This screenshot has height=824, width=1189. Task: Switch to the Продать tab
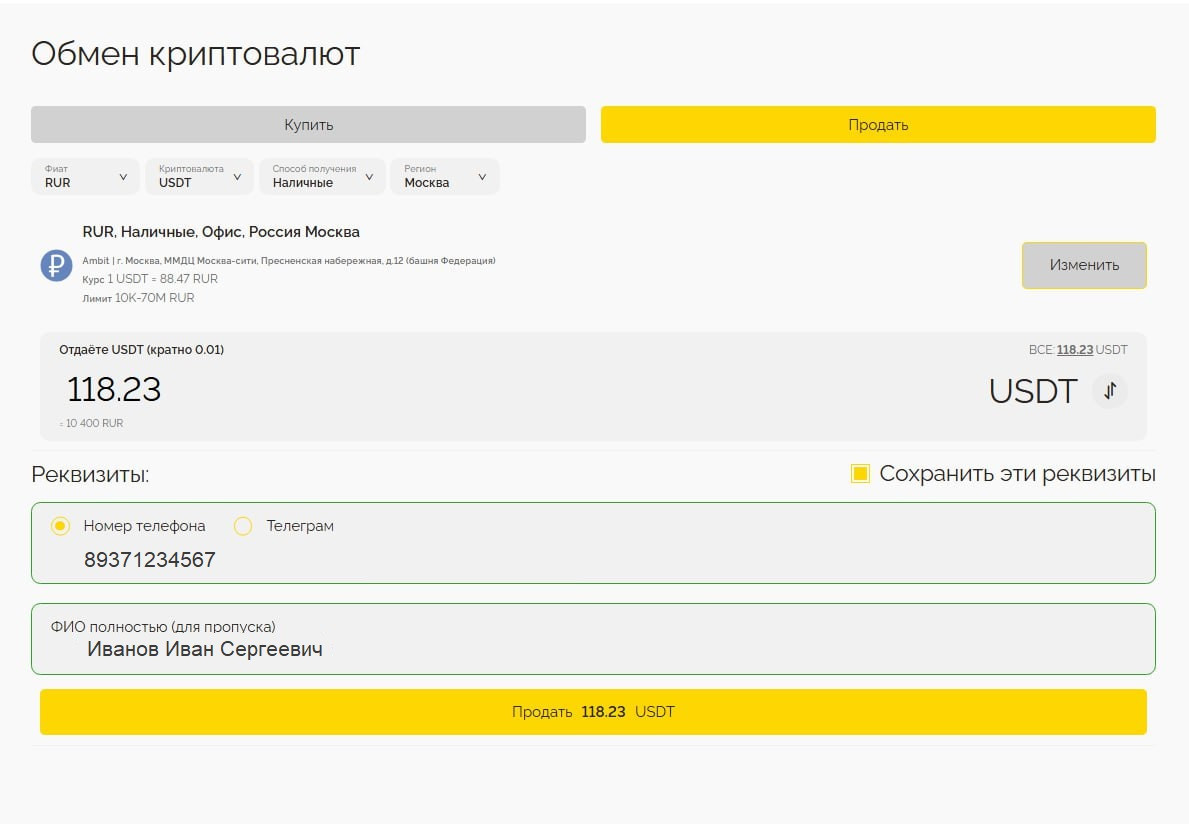pos(878,125)
